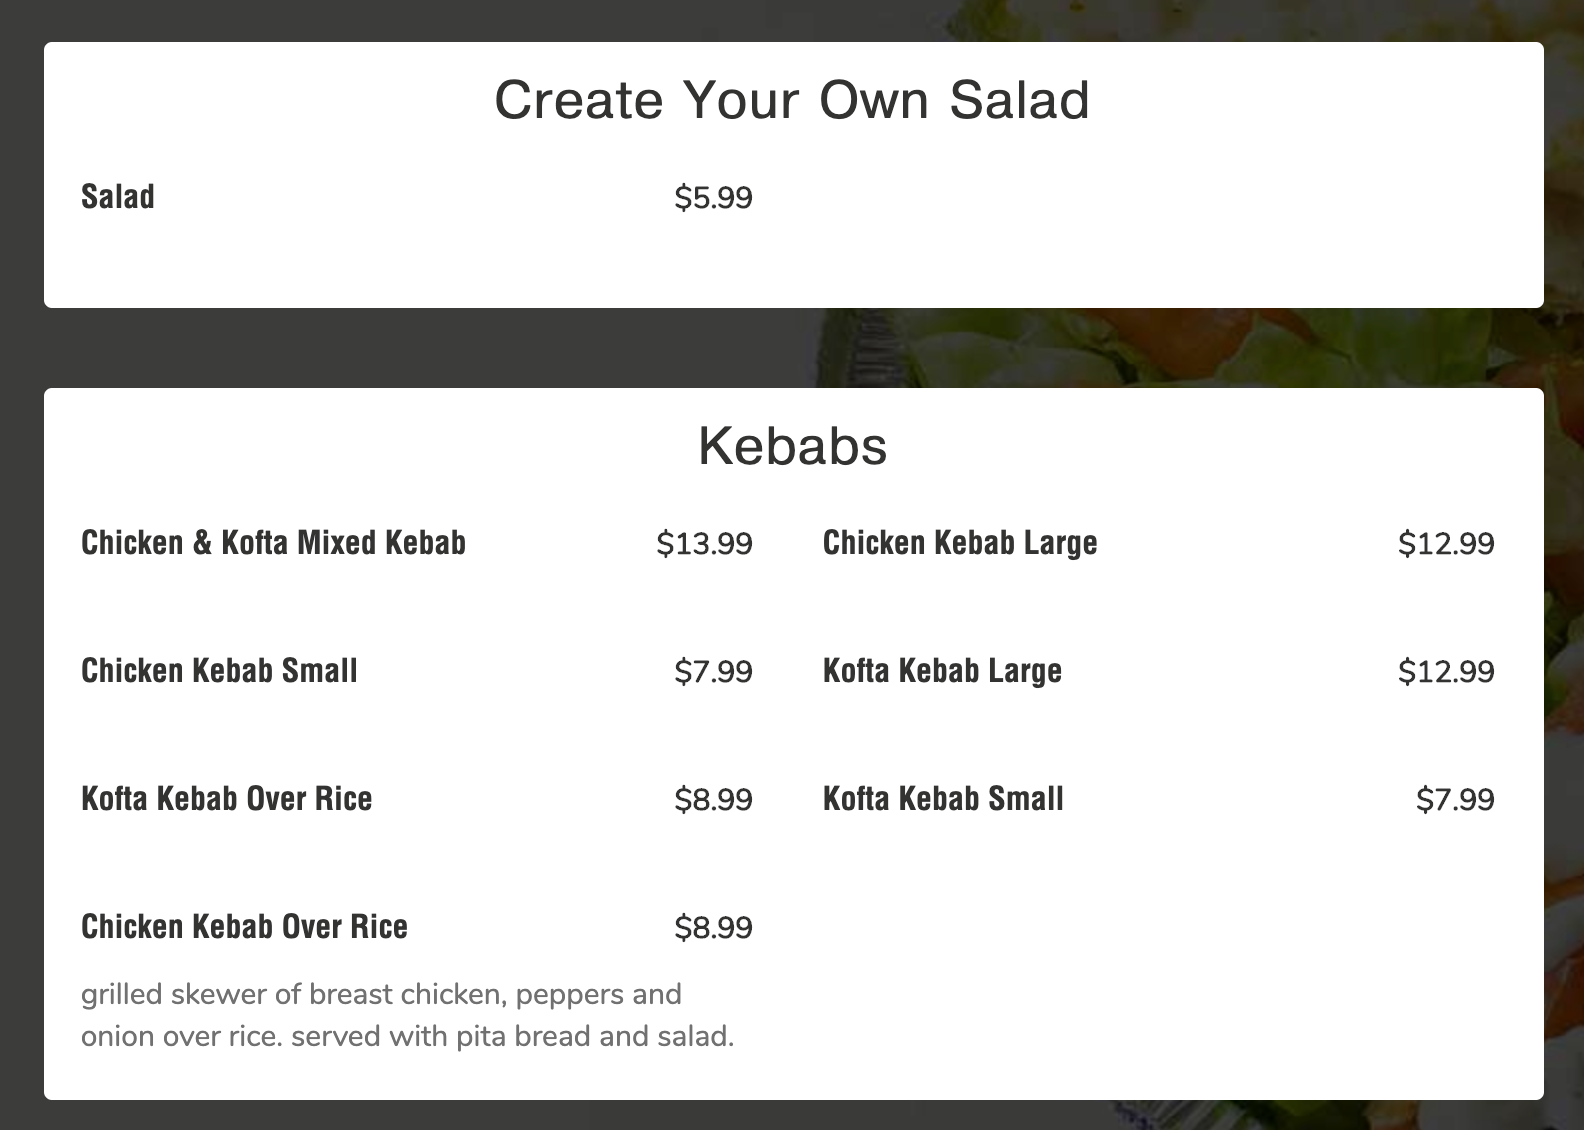Screen dimensions: 1584x1130
Task: Click the Chicken Kebab Small price
Action: 713,672
